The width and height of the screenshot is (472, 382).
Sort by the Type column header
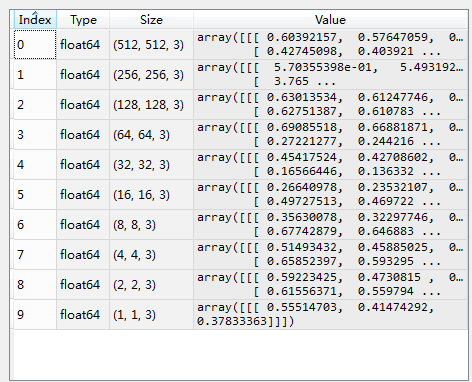83,20
